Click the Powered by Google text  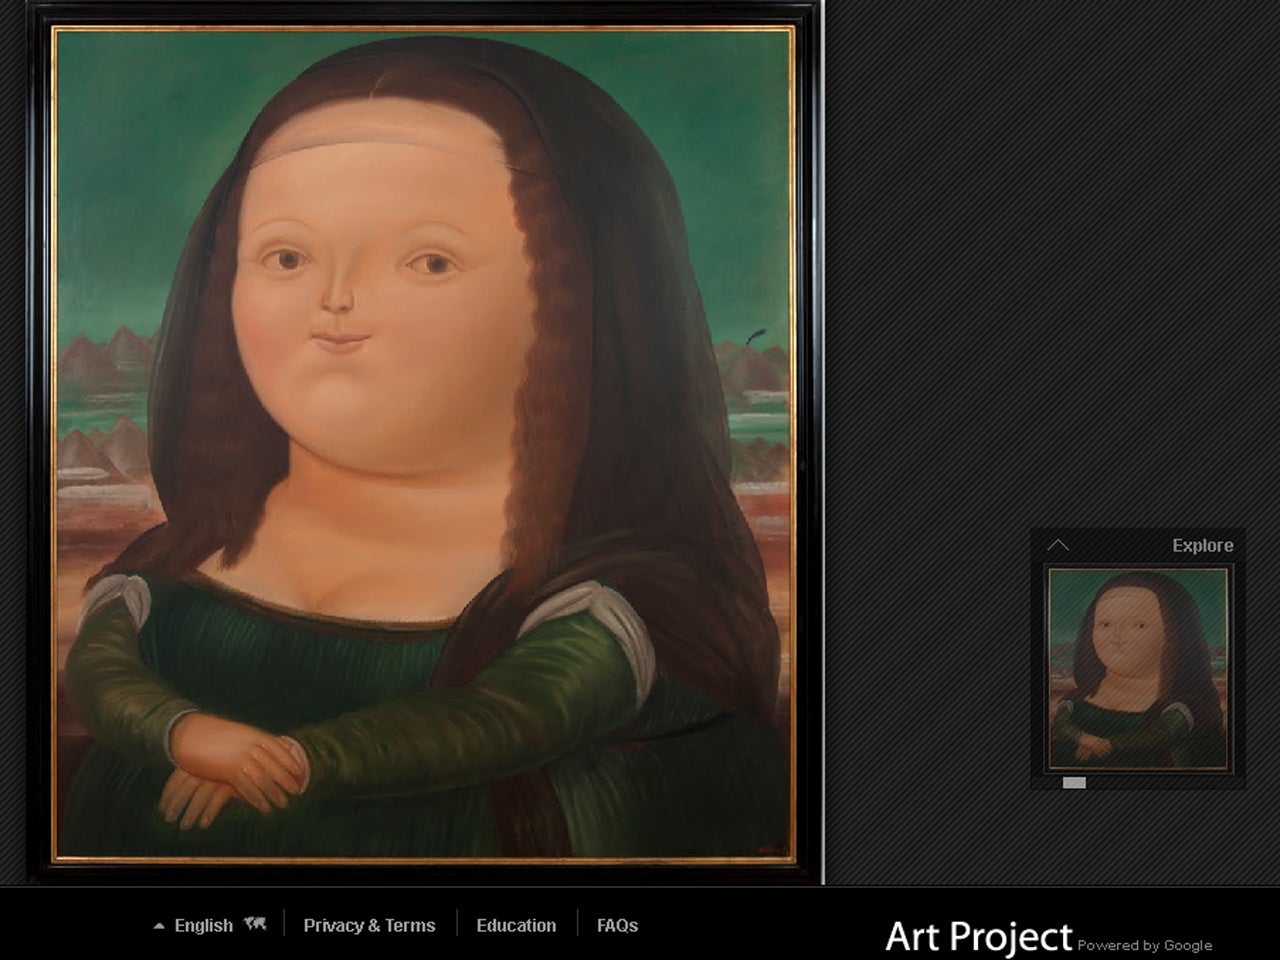pyautogui.click(x=1145, y=945)
